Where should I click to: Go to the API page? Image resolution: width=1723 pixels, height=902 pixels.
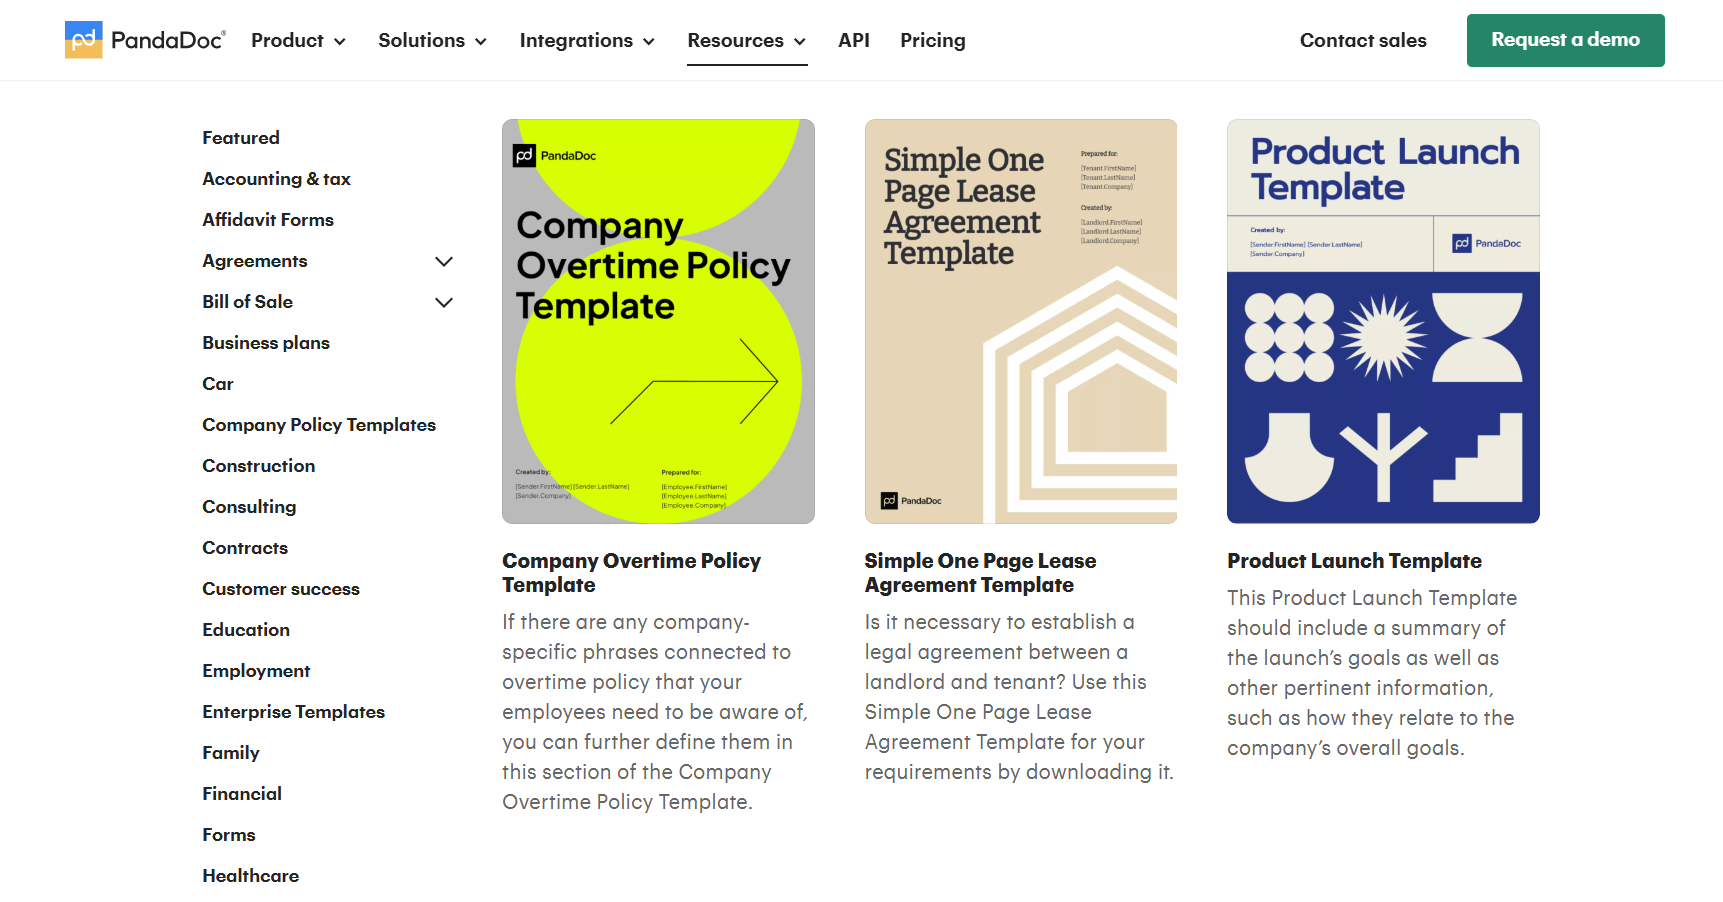pos(853,41)
